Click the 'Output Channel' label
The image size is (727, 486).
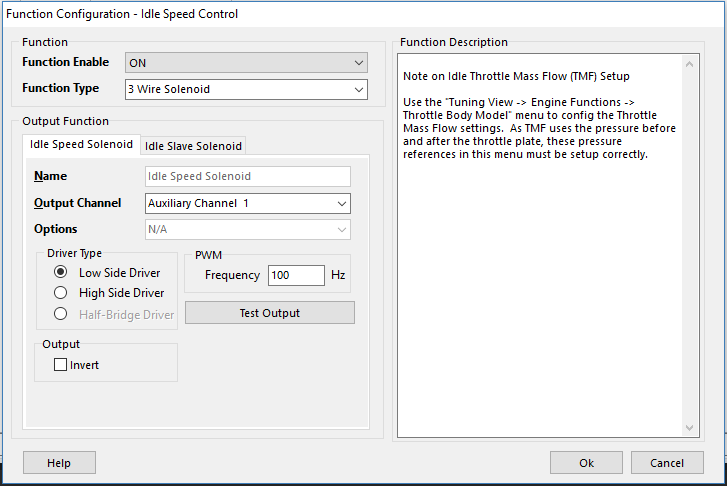pos(77,203)
